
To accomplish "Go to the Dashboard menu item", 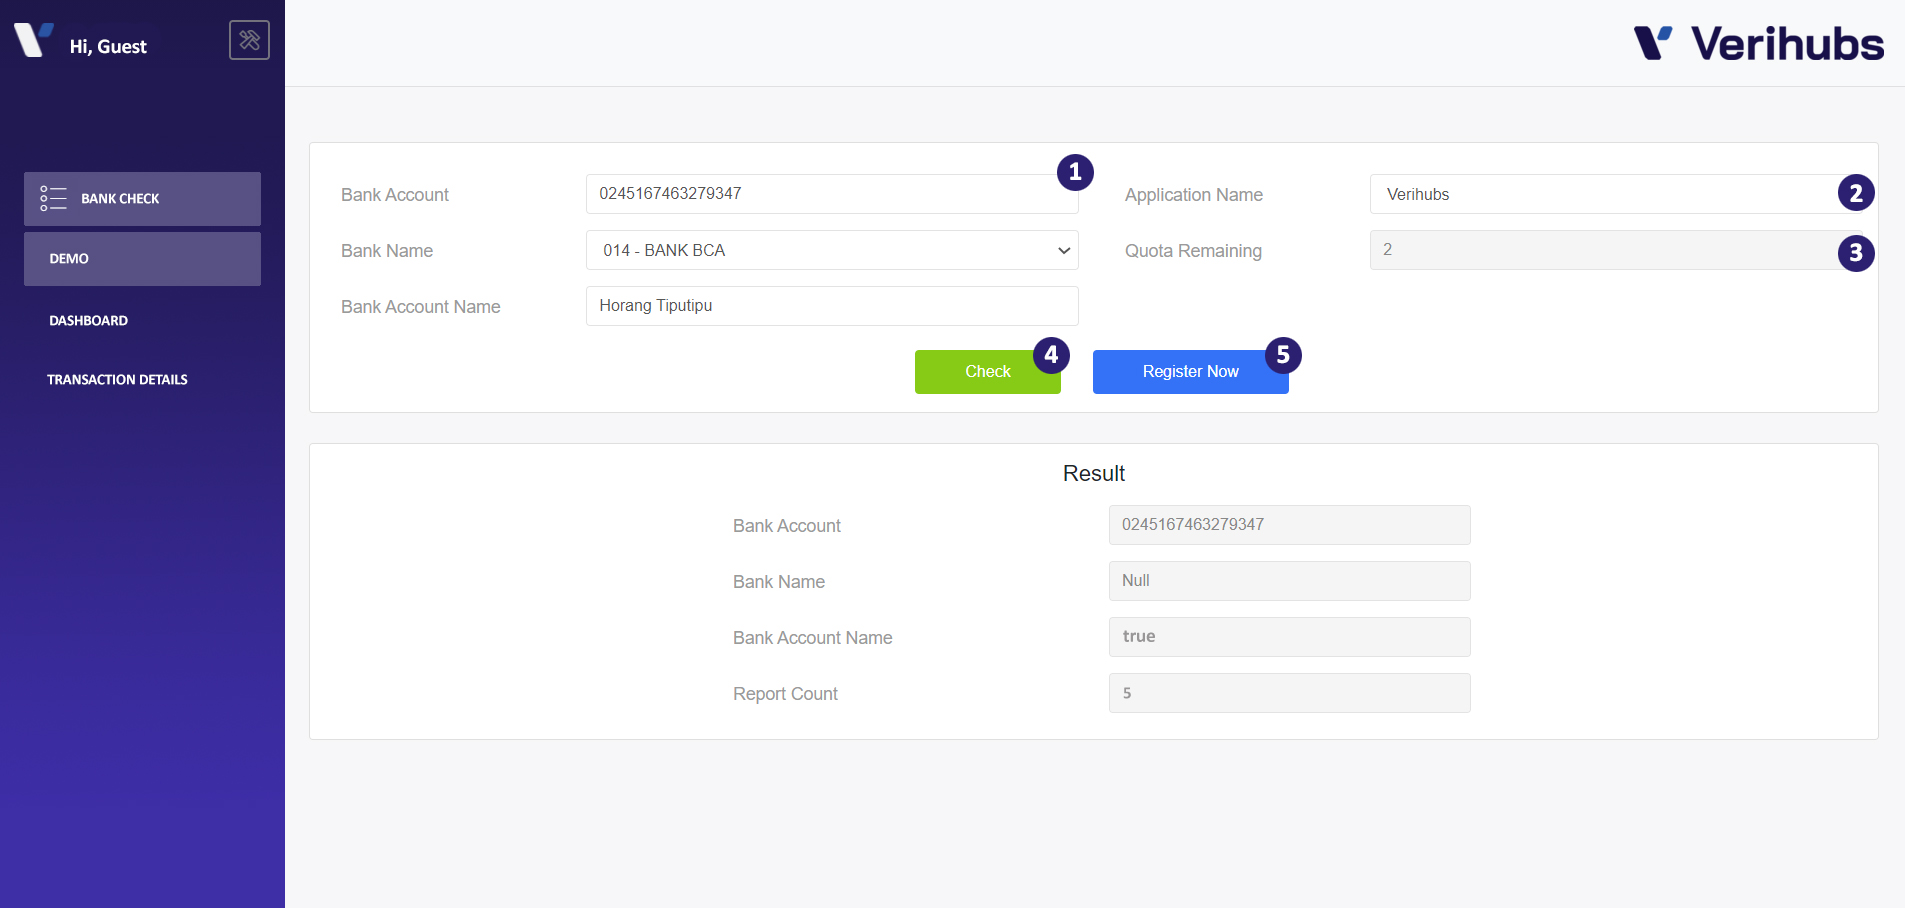I will [89, 321].
